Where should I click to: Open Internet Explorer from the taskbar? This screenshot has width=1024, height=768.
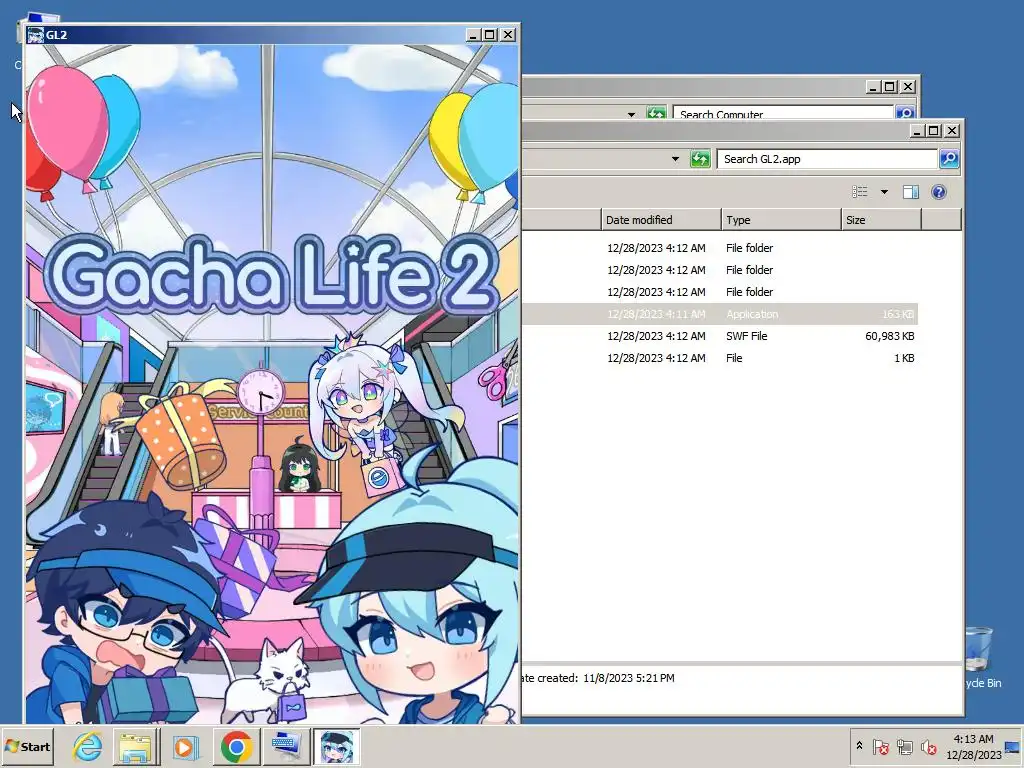pos(87,746)
